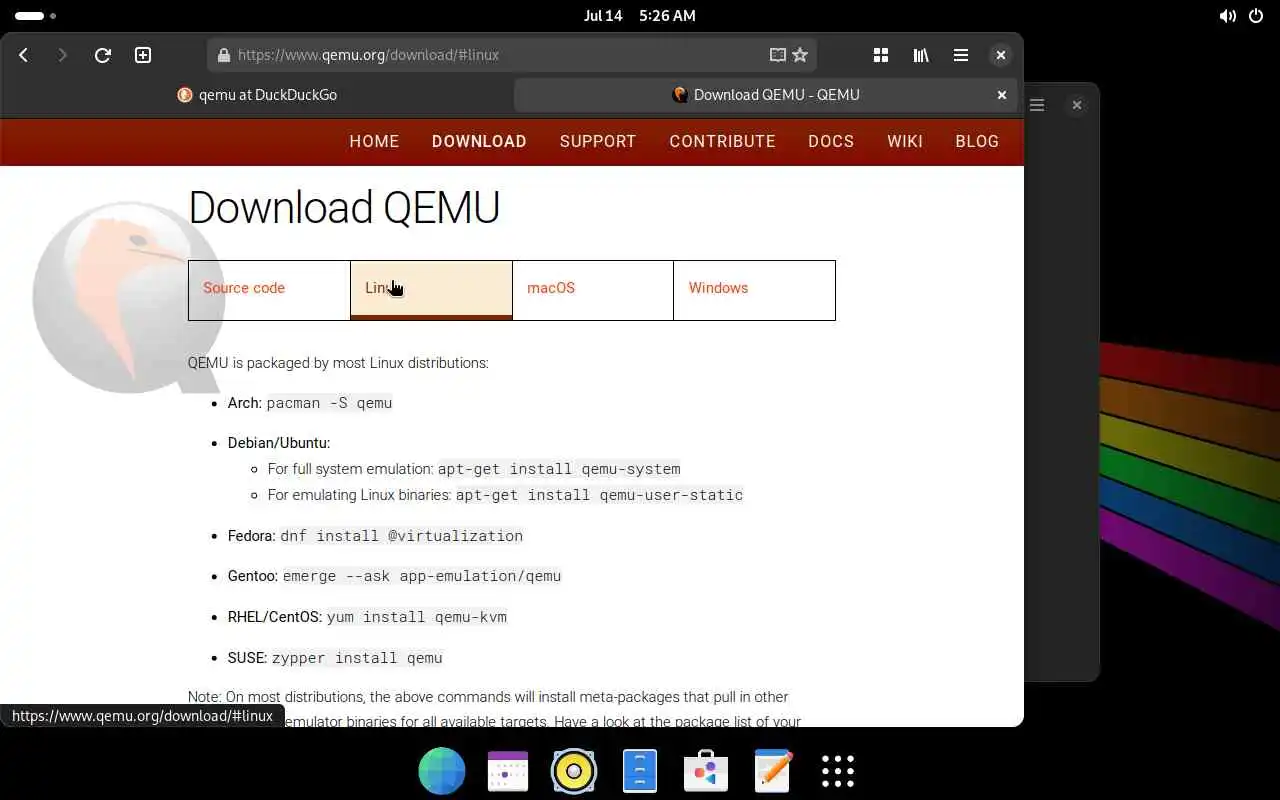The height and width of the screenshot is (800, 1280).
Task: Click 'yum install qemu-kvm' command text
Action: [x=417, y=617]
